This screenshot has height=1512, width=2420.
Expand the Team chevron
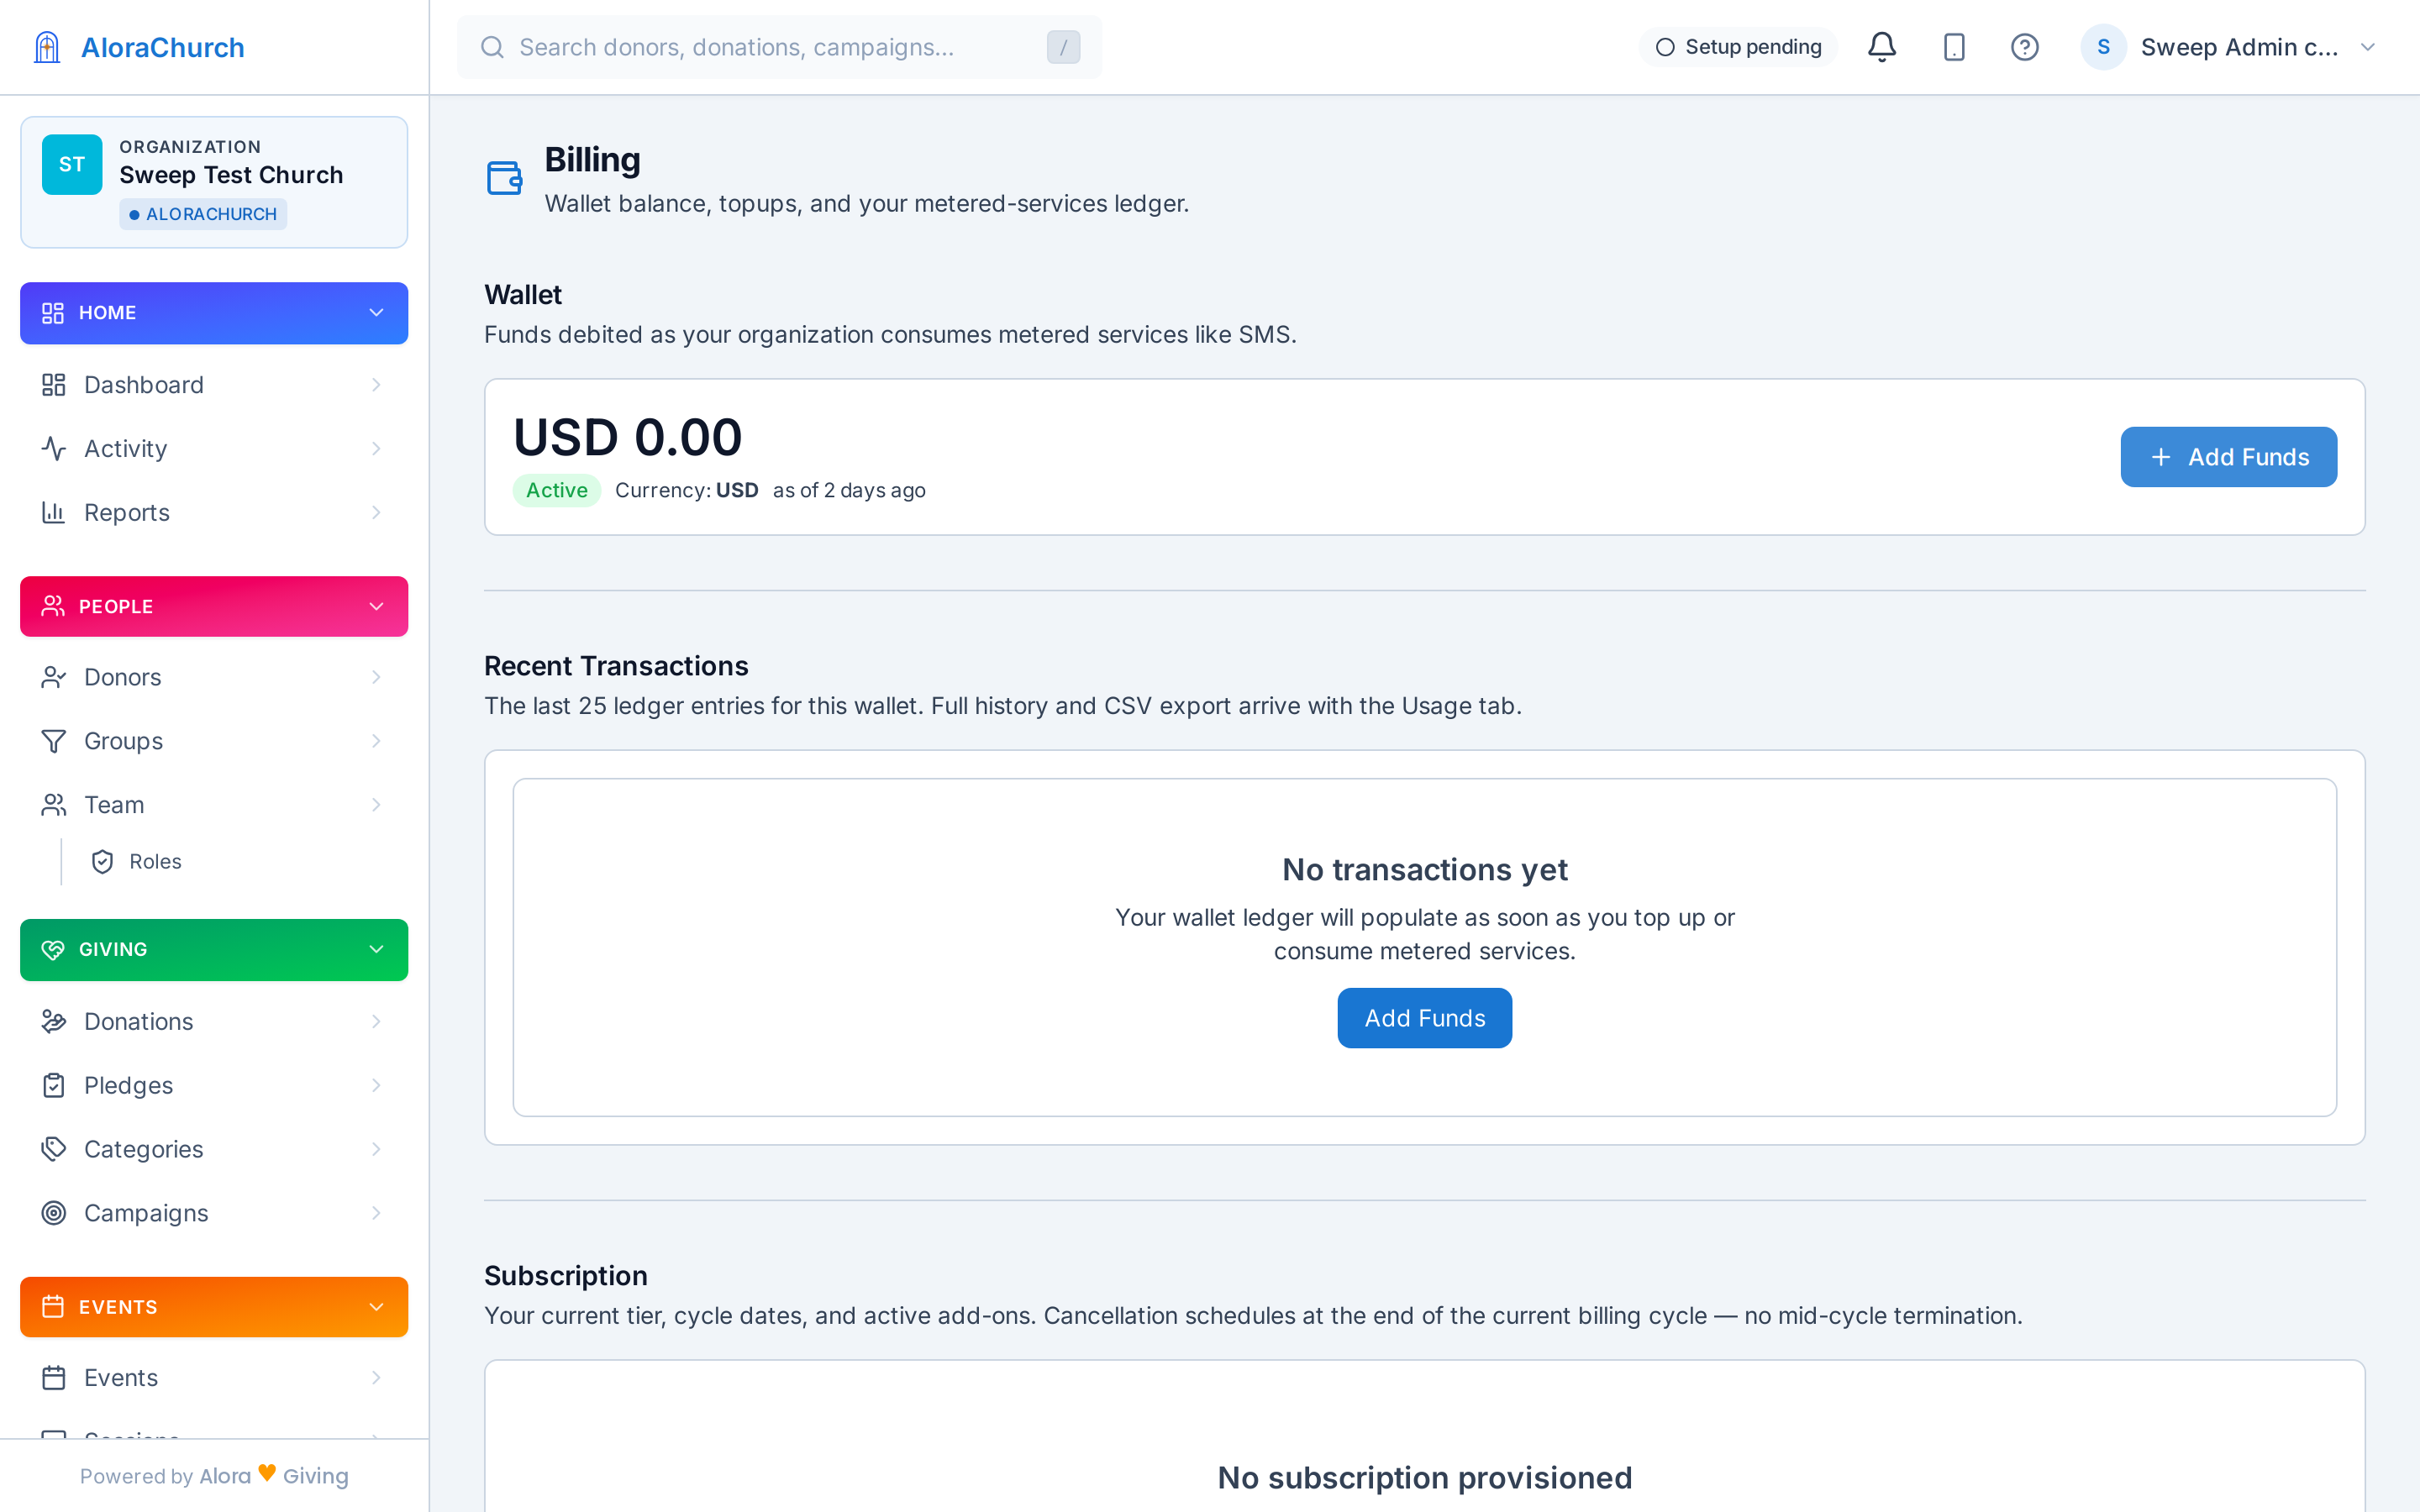click(x=376, y=806)
